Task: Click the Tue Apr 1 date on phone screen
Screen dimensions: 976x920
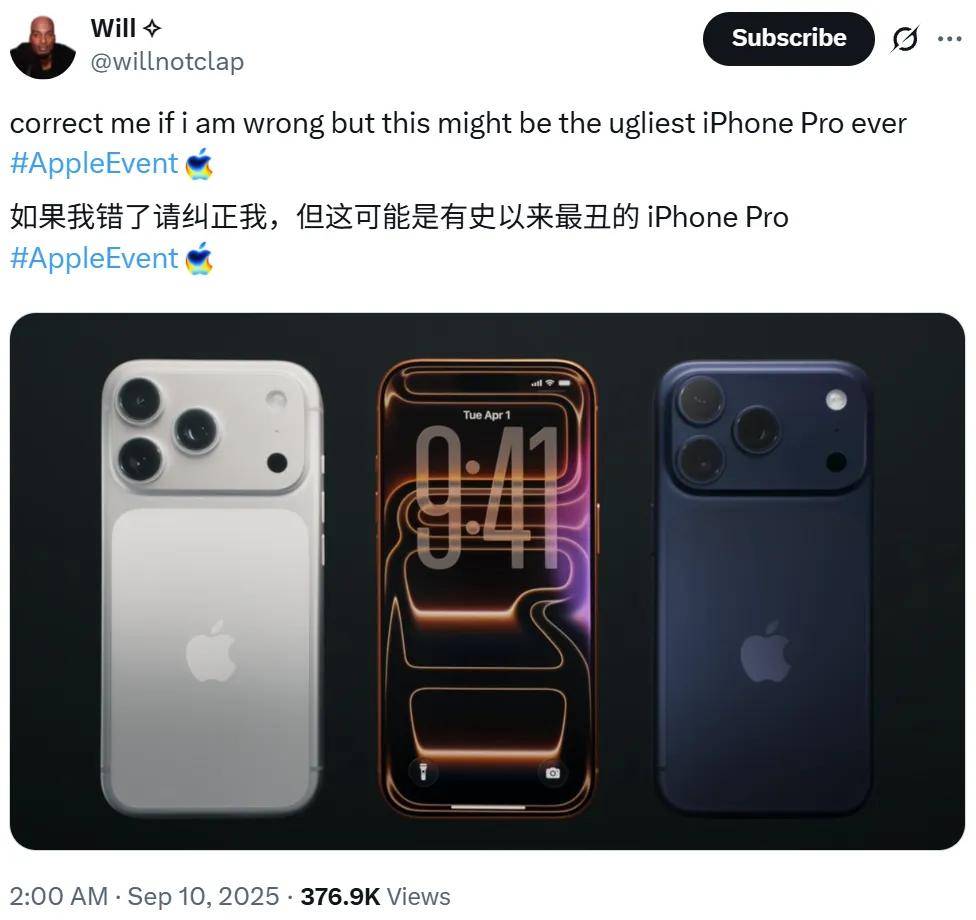Action: pos(487,415)
